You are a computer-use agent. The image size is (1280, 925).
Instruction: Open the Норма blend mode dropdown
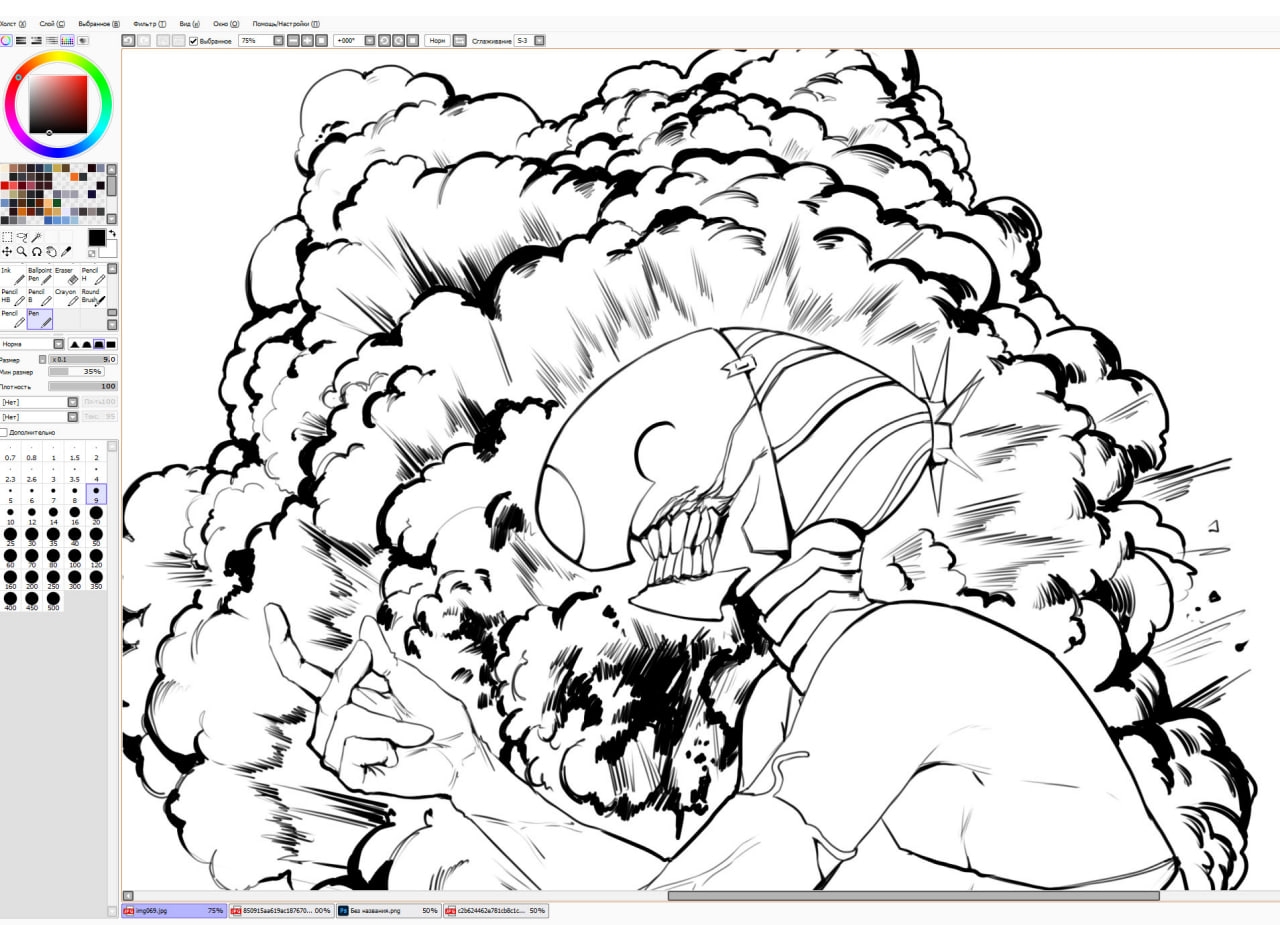(58, 344)
